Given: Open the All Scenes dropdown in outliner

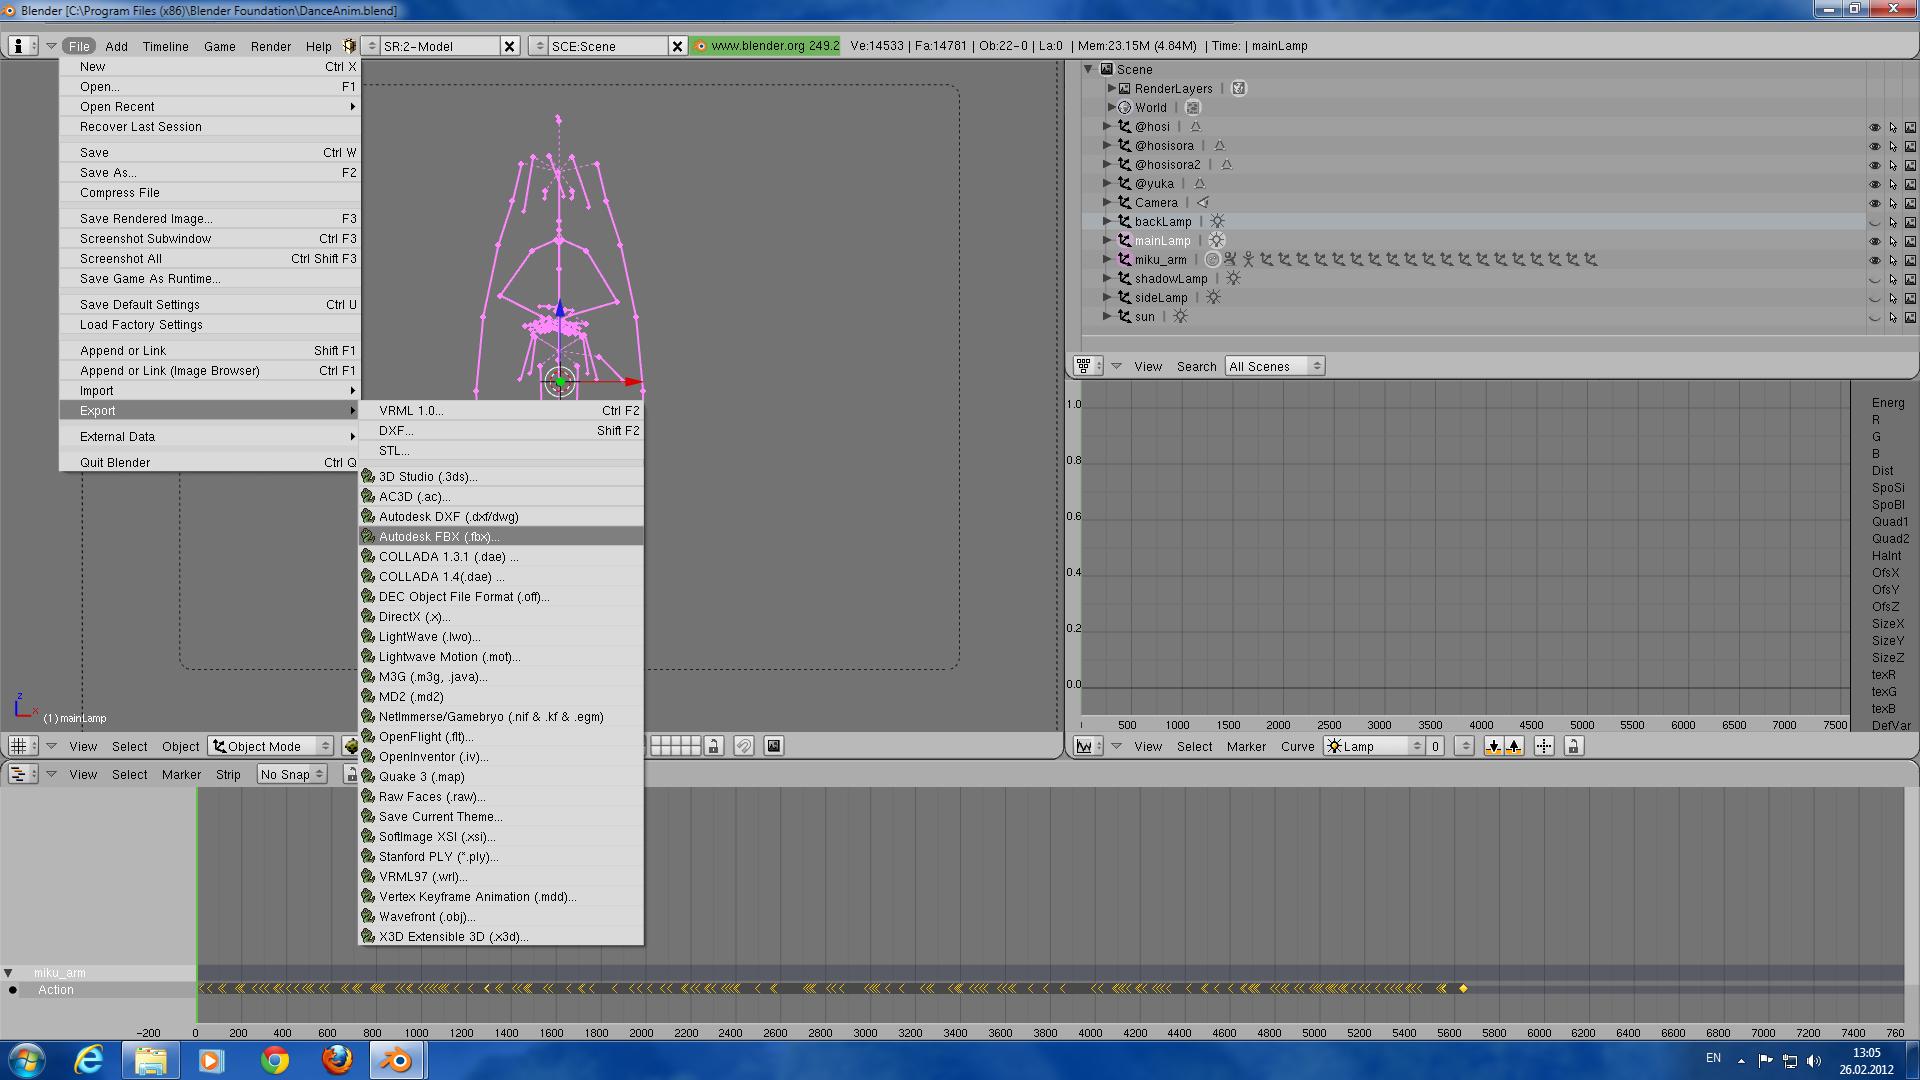Looking at the screenshot, I should [x=1275, y=366].
